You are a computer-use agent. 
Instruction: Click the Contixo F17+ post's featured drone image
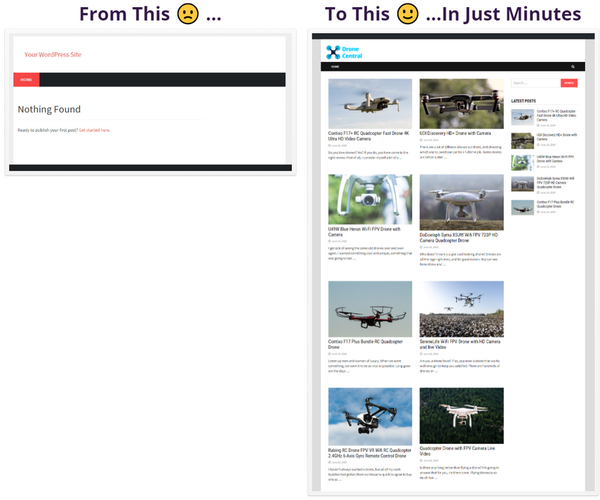pos(370,104)
